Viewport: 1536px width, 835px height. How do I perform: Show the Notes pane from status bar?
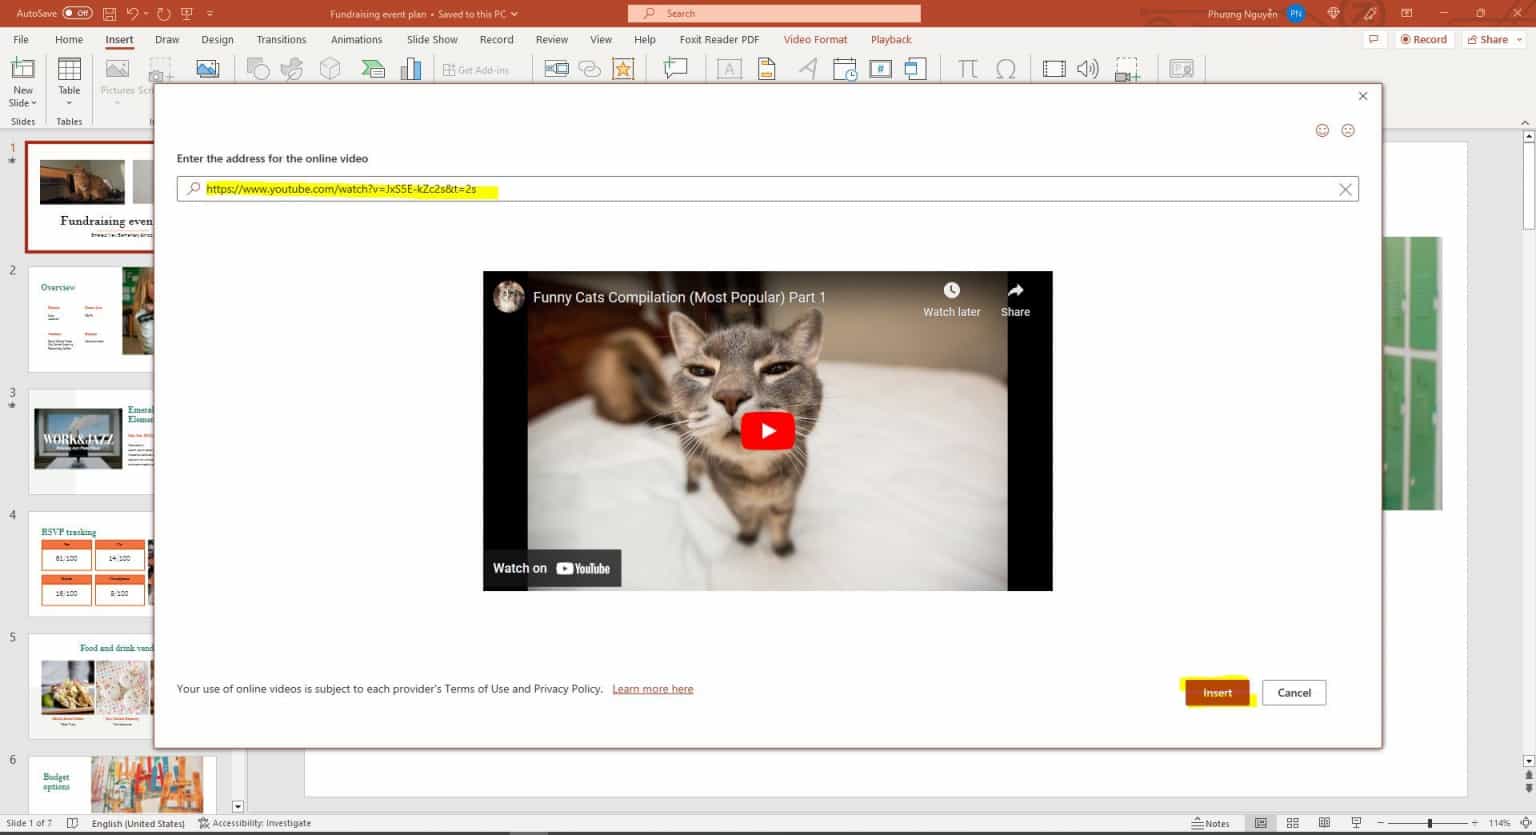point(1211,822)
